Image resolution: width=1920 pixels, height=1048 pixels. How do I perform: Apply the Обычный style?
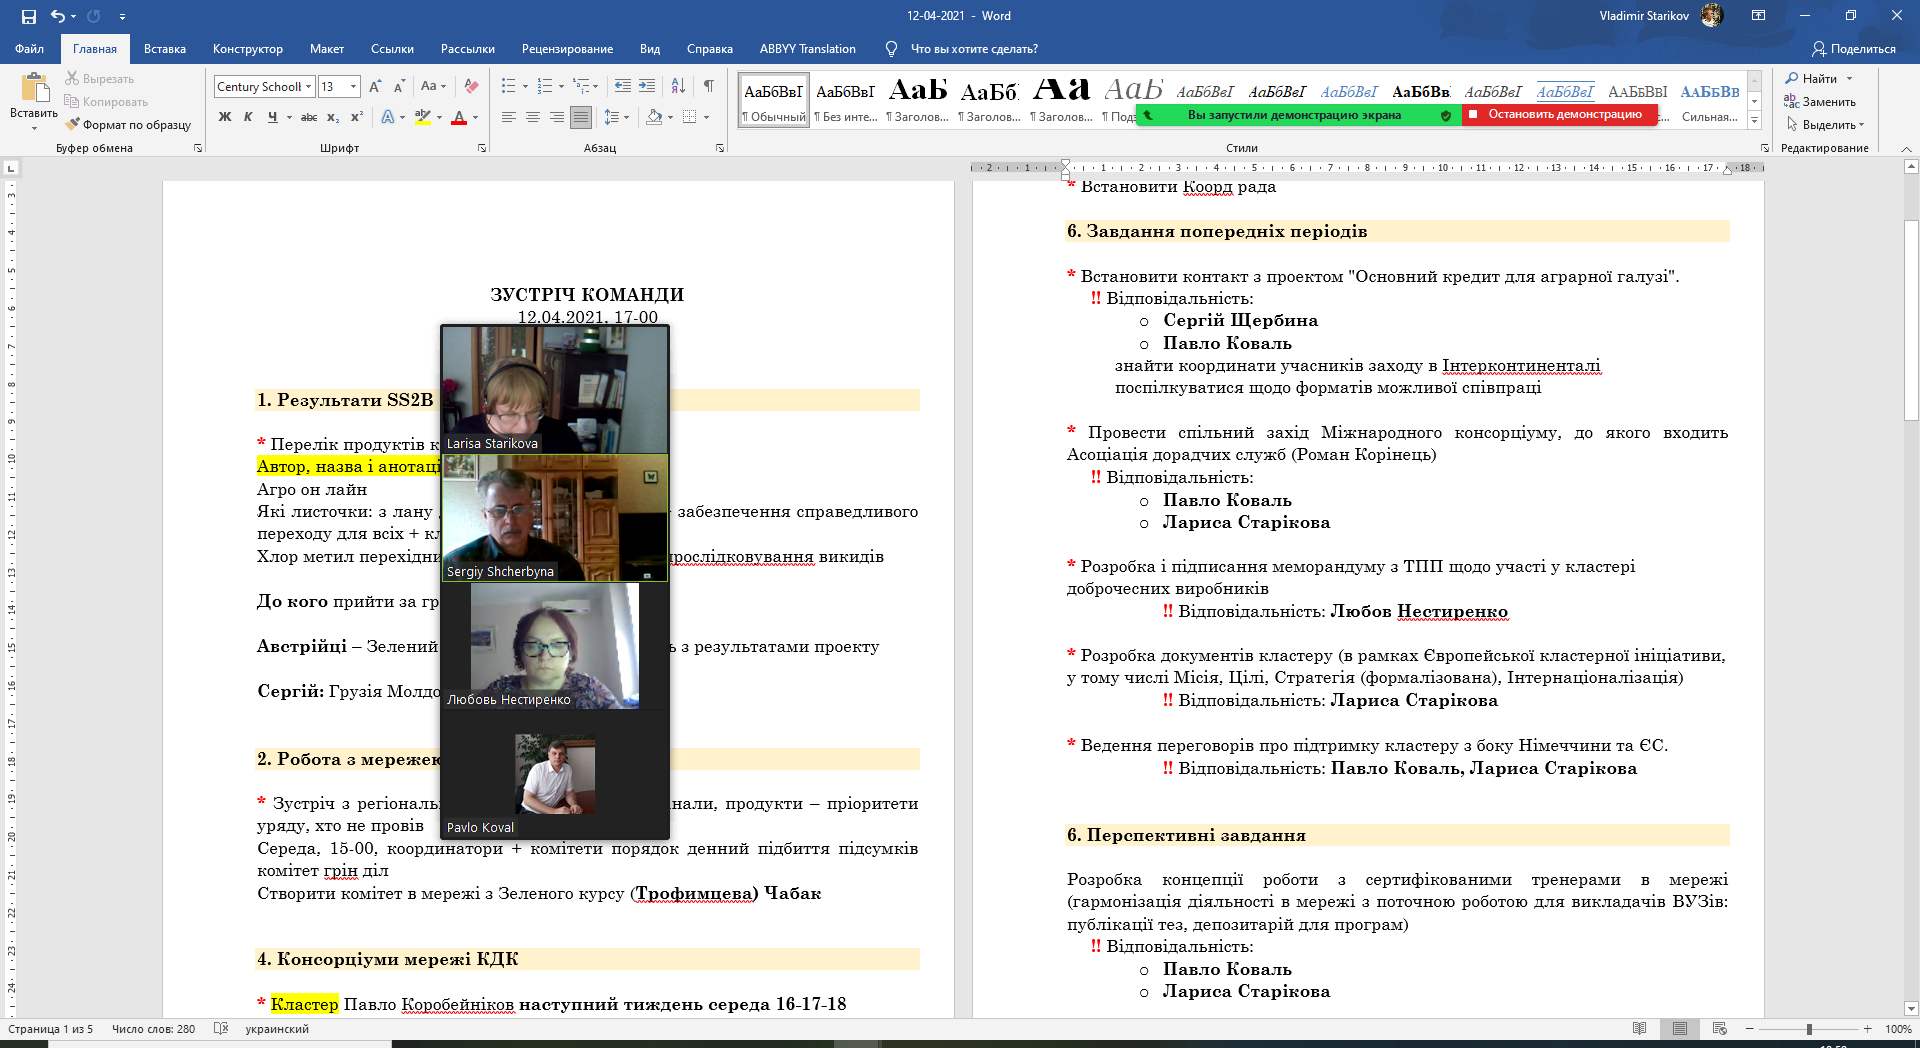click(x=774, y=101)
